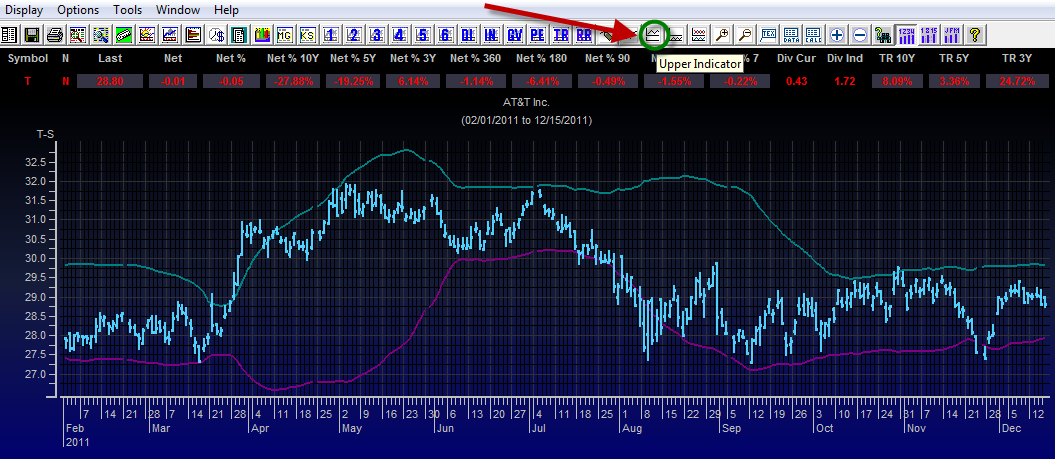
Task: Open the Tools menu
Action: point(127,10)
